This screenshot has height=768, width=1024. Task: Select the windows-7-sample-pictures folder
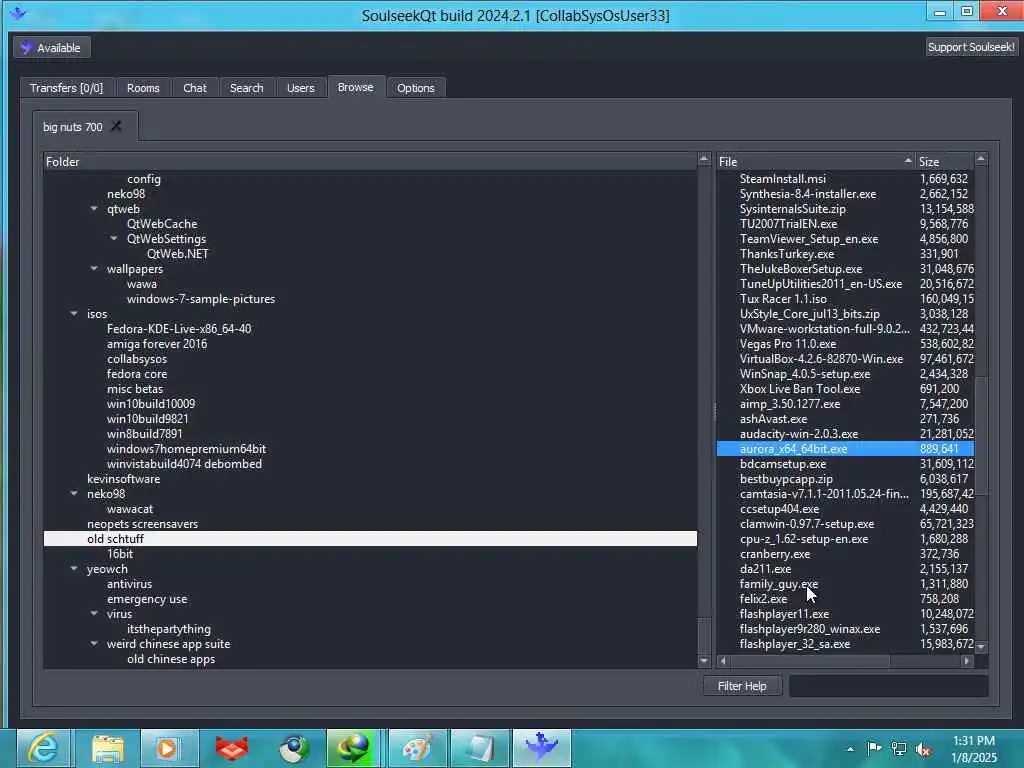coord(201,298)
